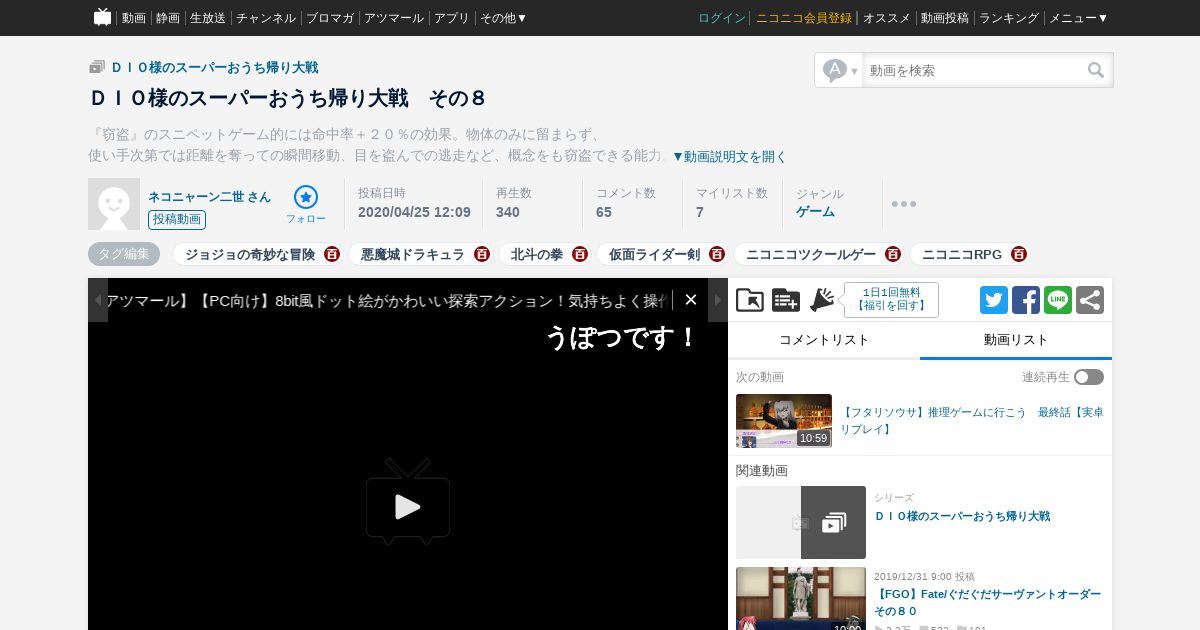Expand the video description with 動画説明文を開く
The image size is (1200, 630).
click(730, 156)
